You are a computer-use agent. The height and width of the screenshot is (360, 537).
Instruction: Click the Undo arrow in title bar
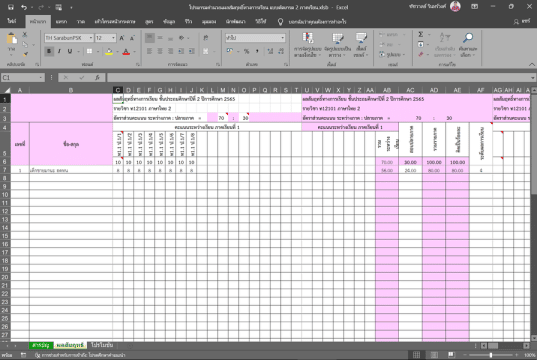pos(24,7)
